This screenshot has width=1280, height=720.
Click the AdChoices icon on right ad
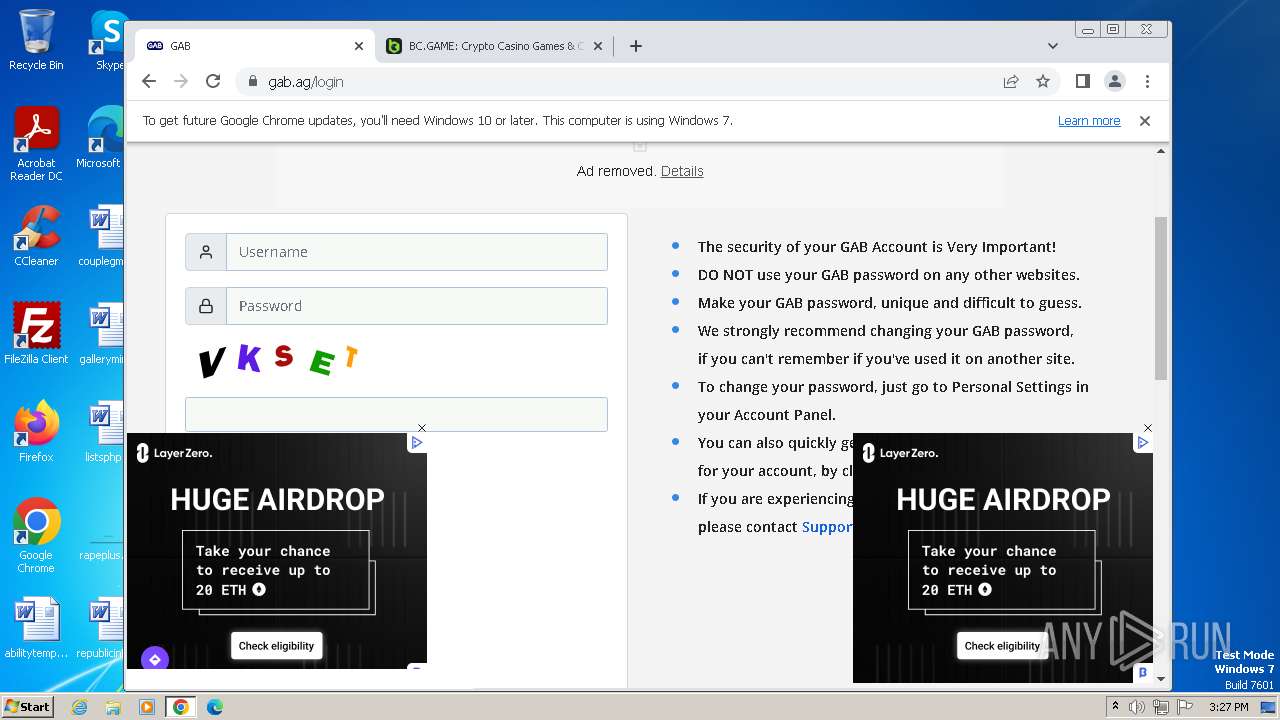pos(1143,442)
